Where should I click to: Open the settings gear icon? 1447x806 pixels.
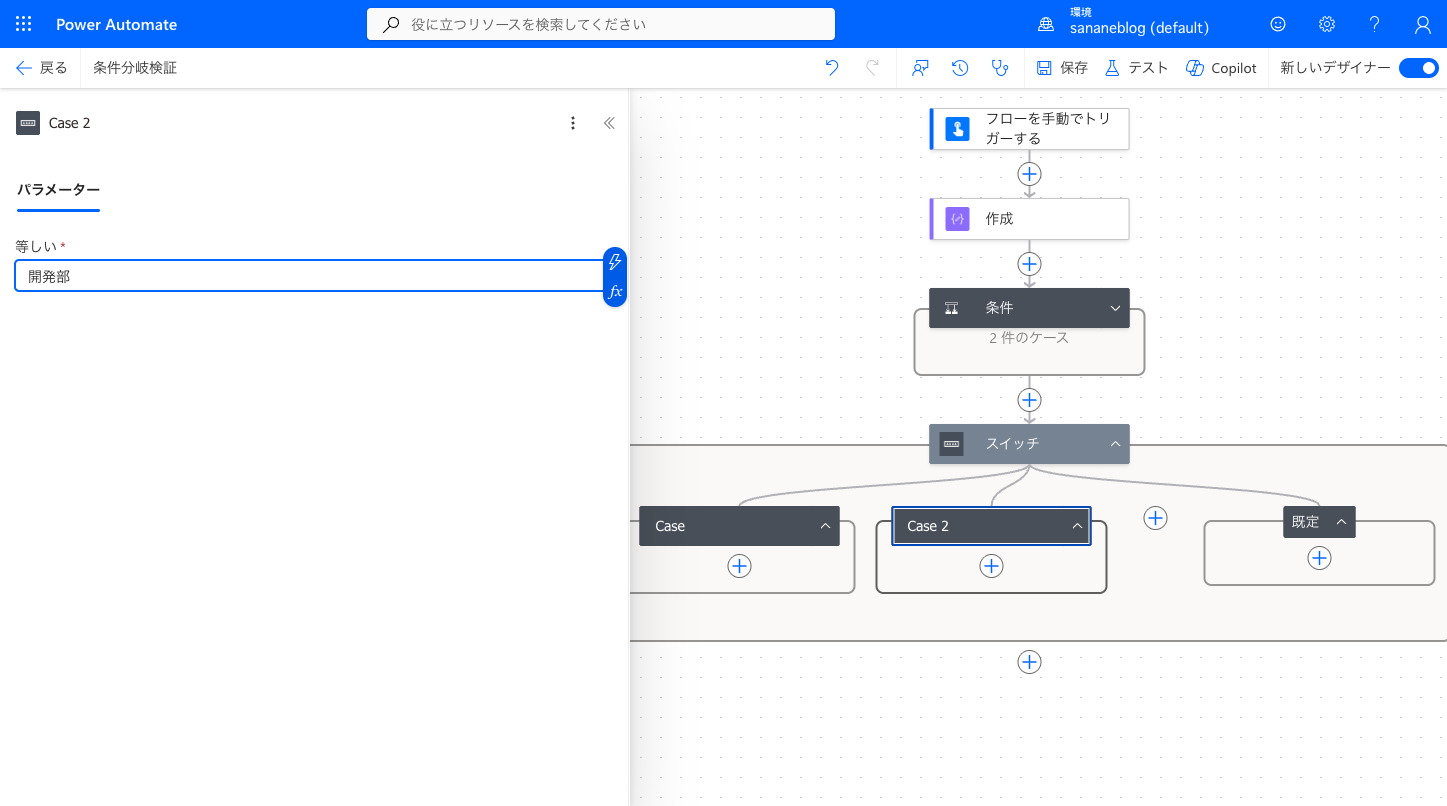tap(1327, 24)
